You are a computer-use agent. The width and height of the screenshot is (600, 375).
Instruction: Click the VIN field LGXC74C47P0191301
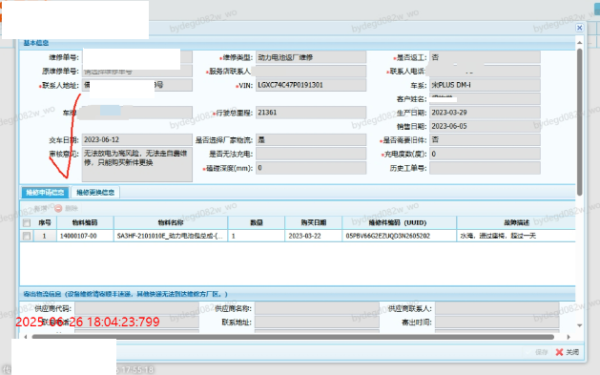311,85
